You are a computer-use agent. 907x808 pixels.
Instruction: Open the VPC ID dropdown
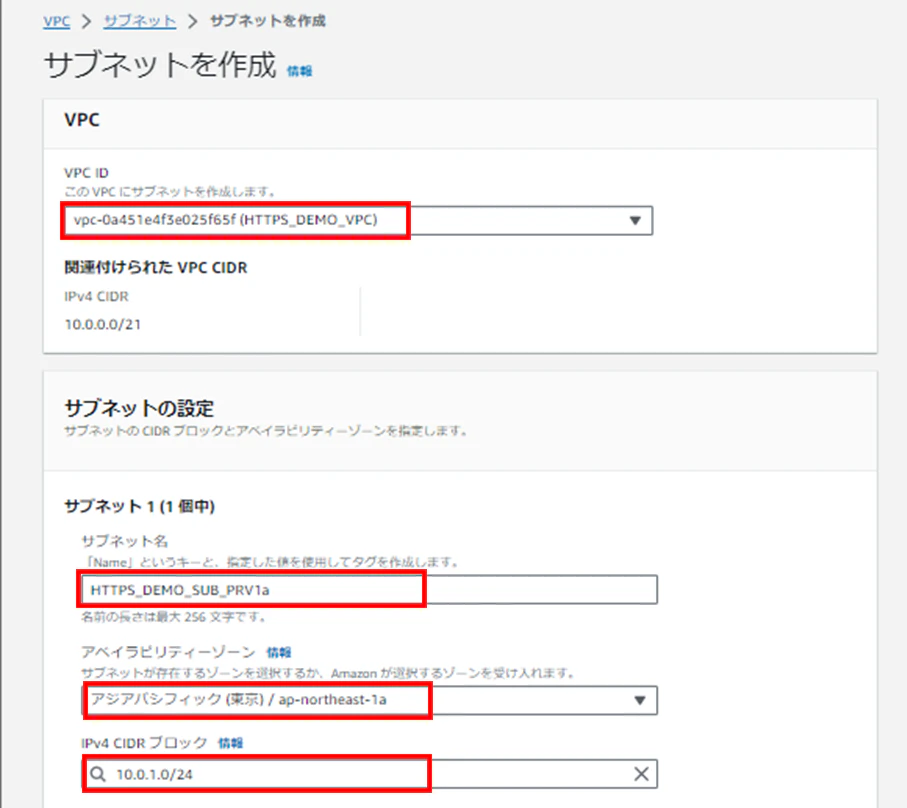[358, 220]
